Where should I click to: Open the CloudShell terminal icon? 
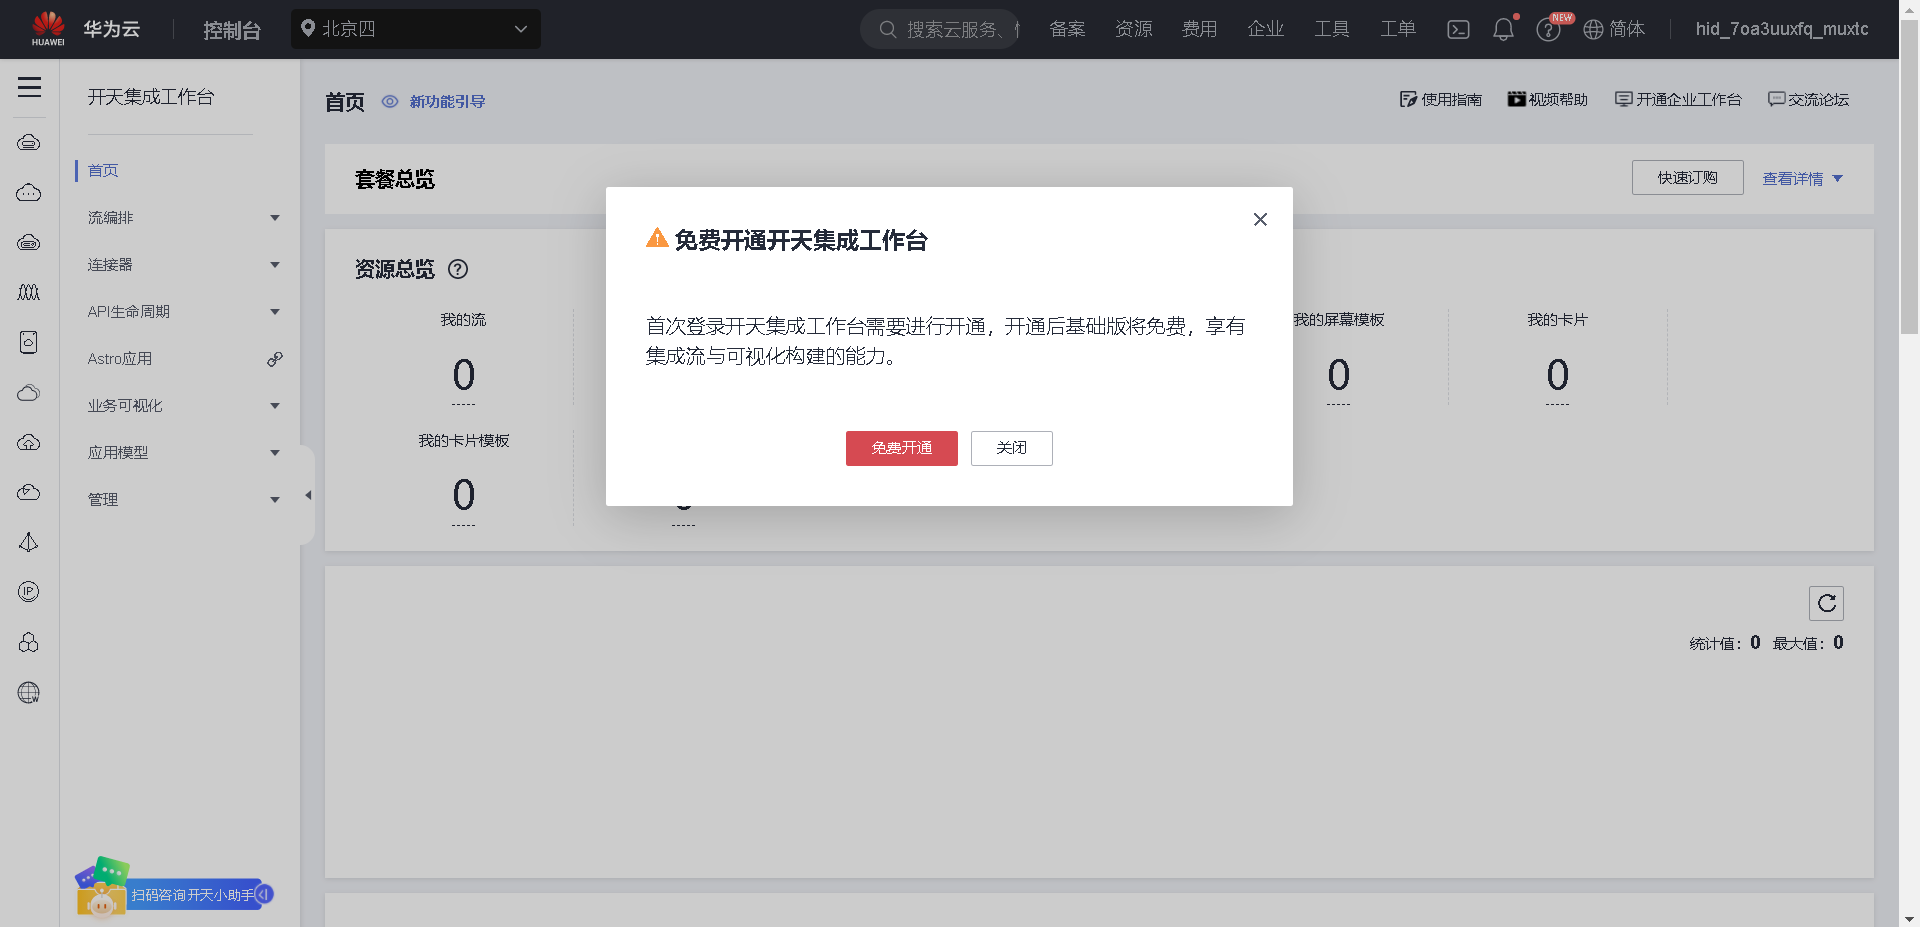(1458, 29)
